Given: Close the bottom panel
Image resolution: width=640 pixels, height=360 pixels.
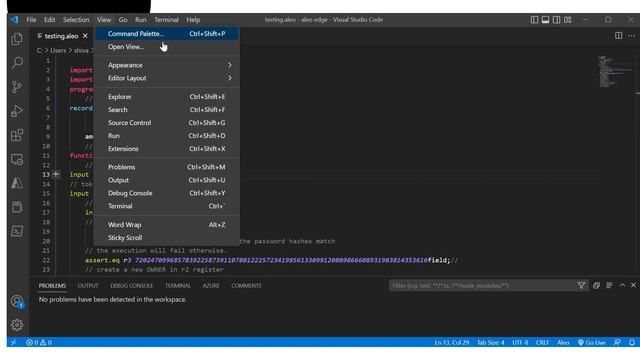Looking at the screenshot, I should 633,285.
